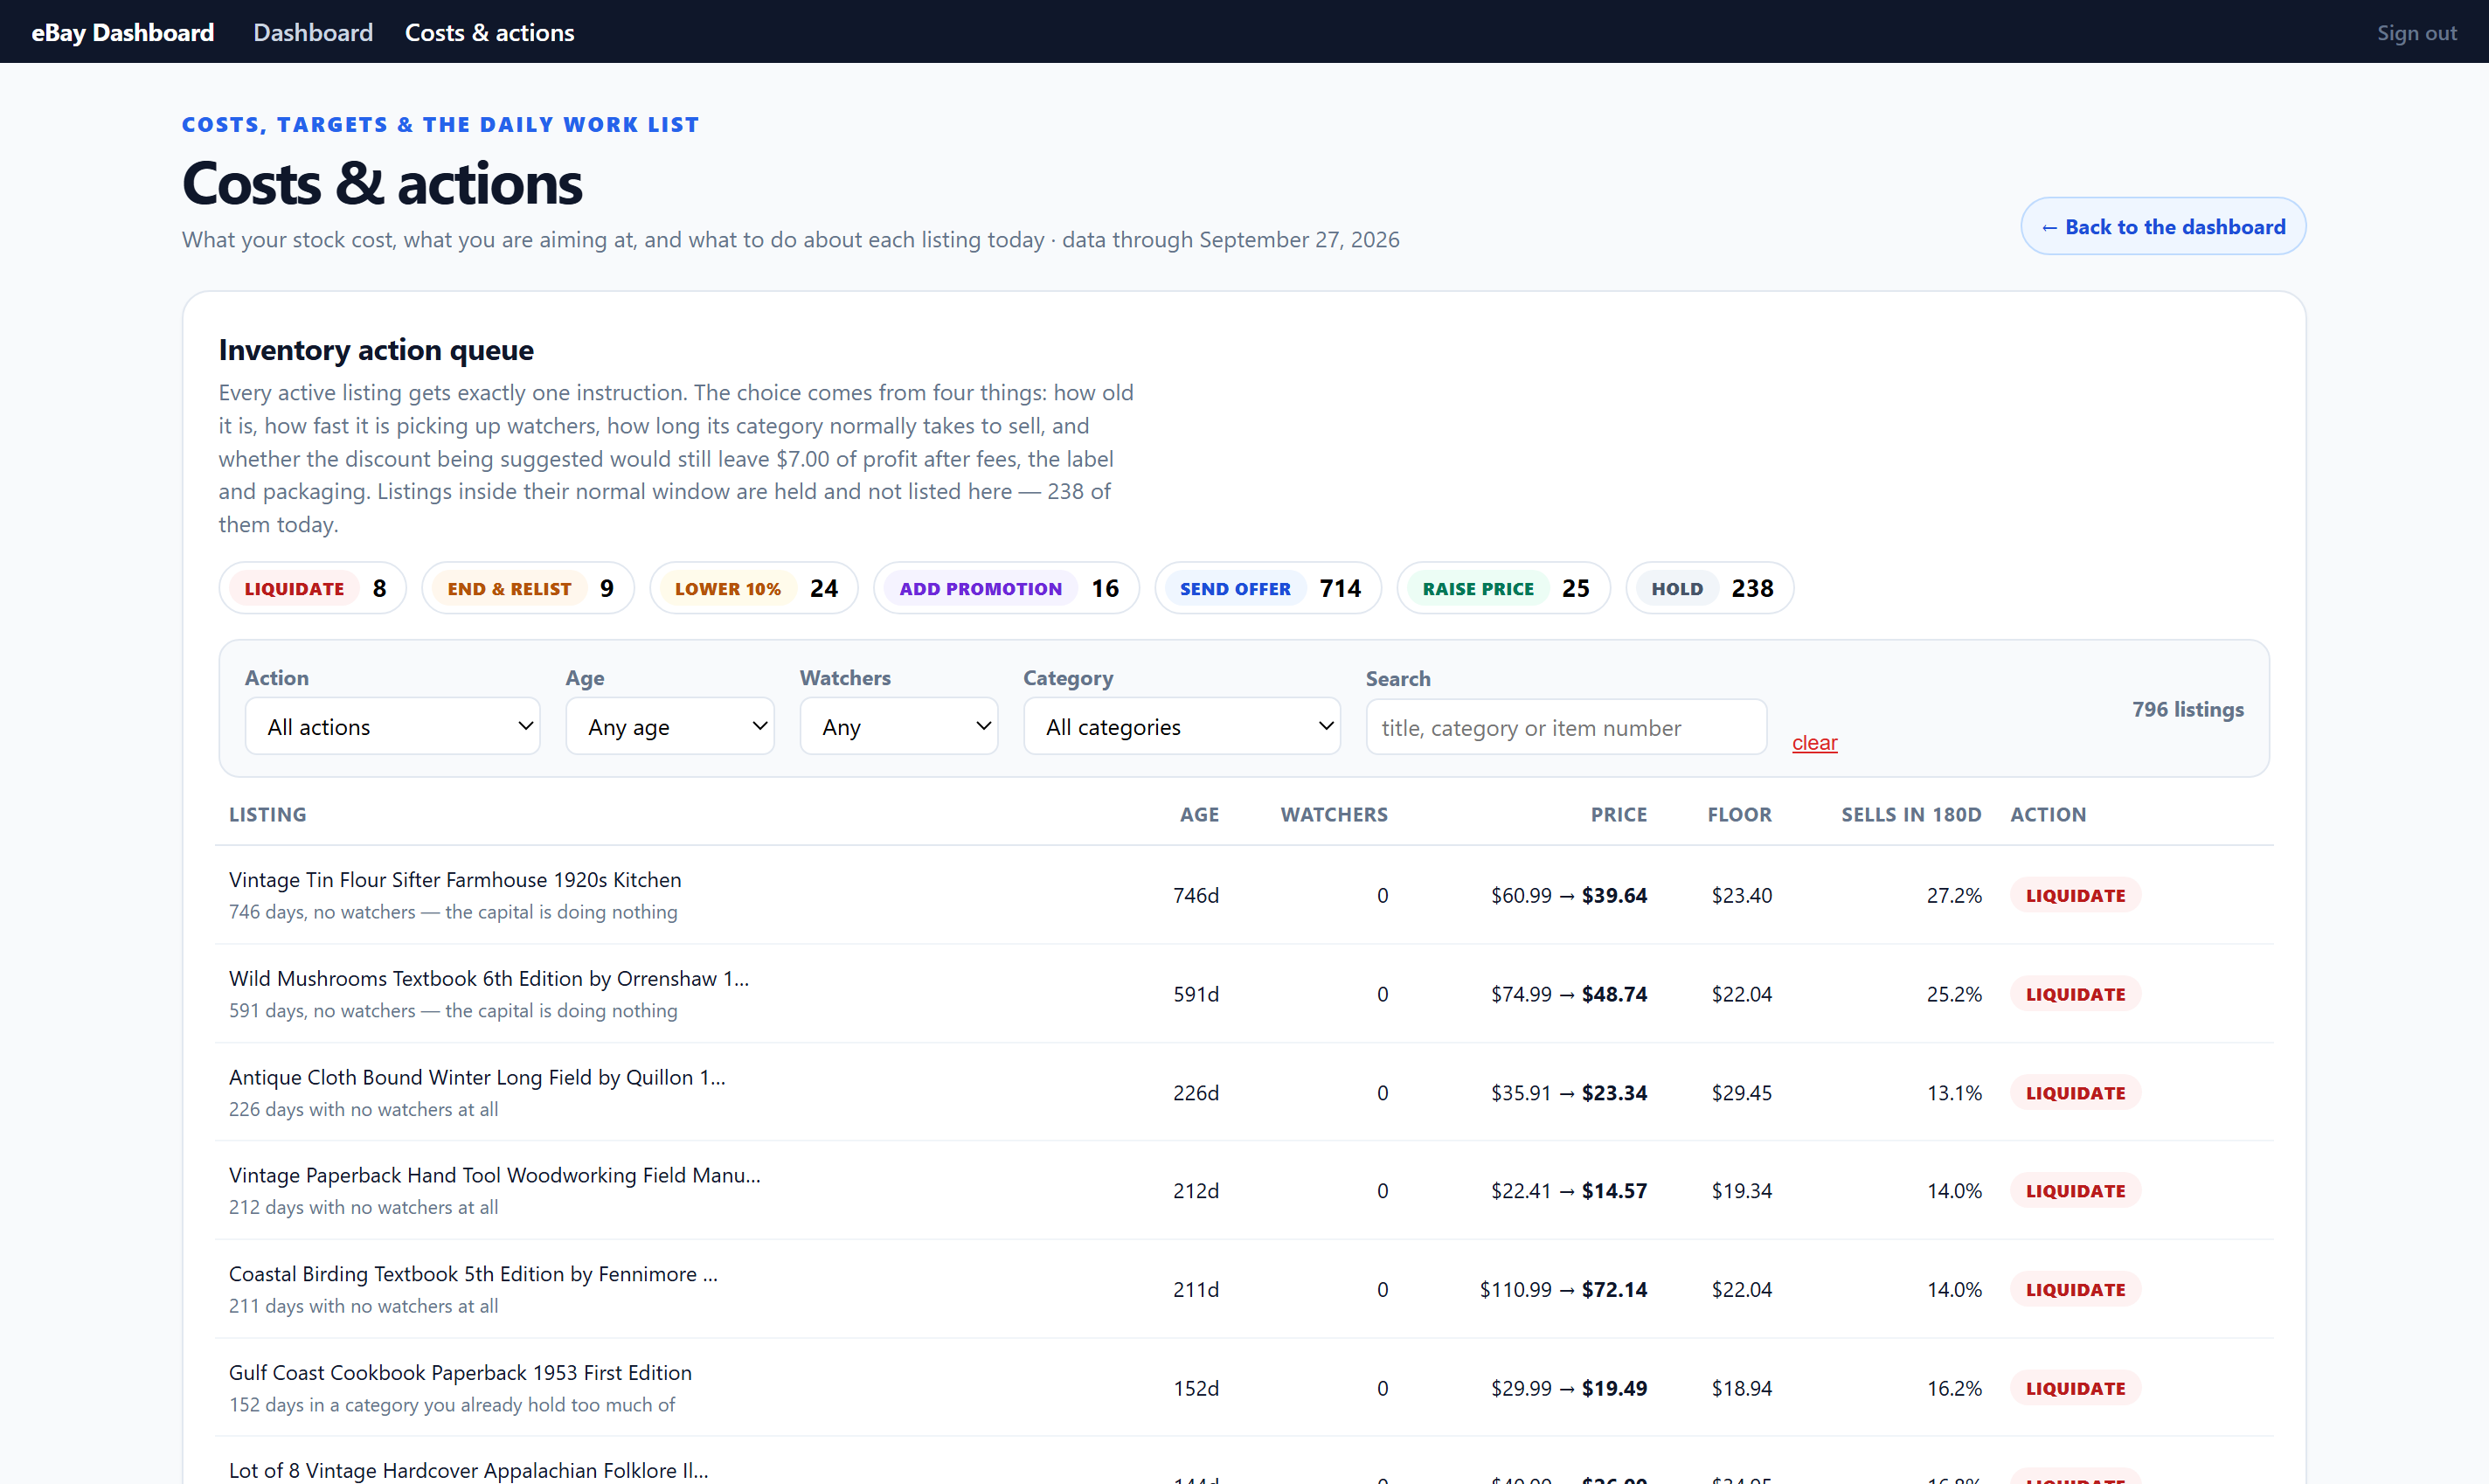2489x1484 pixels.
Task: Click the Floor column header
Action: click(x=1739, y=814)
